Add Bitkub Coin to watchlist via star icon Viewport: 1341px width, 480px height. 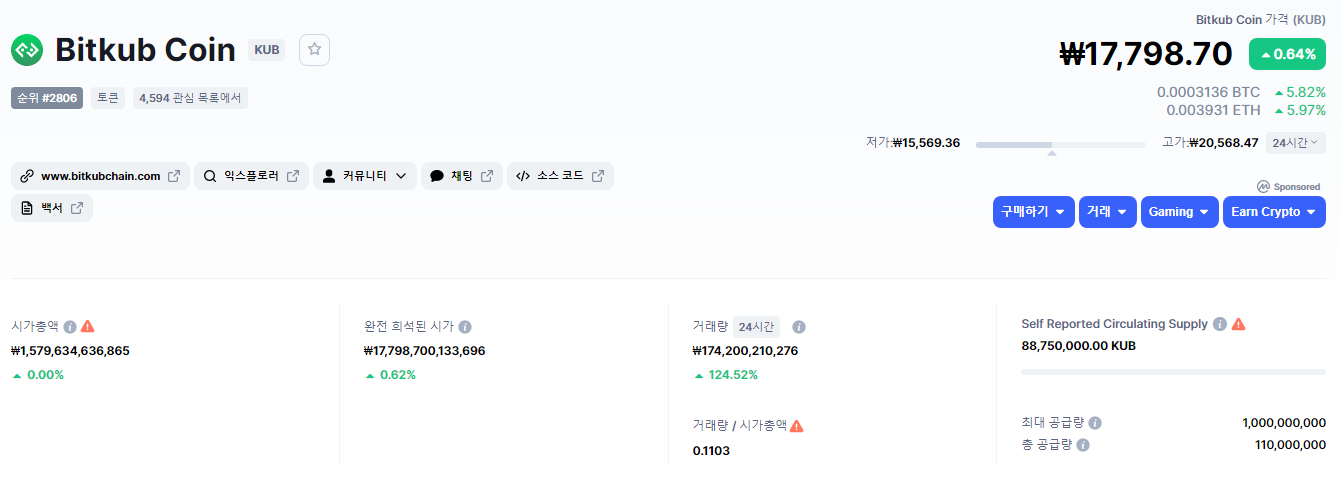pos(314,50)
